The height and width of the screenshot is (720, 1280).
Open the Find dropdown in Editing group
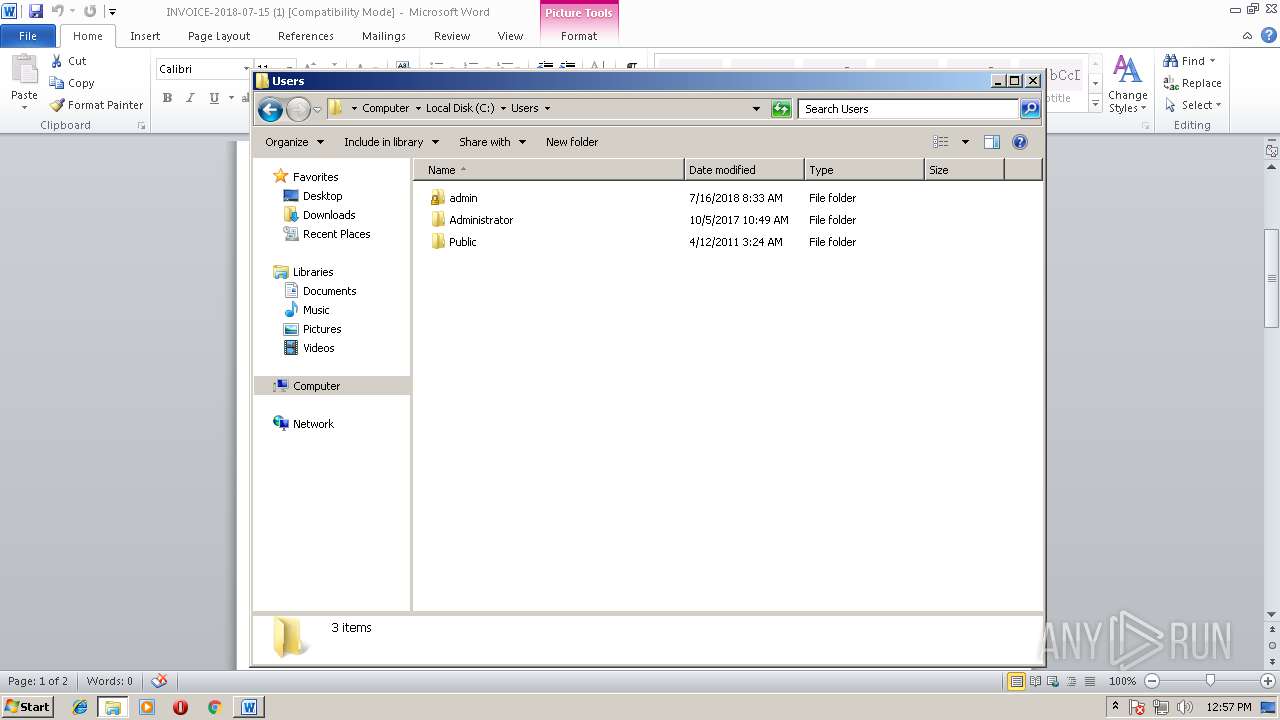coord(1190,61)
